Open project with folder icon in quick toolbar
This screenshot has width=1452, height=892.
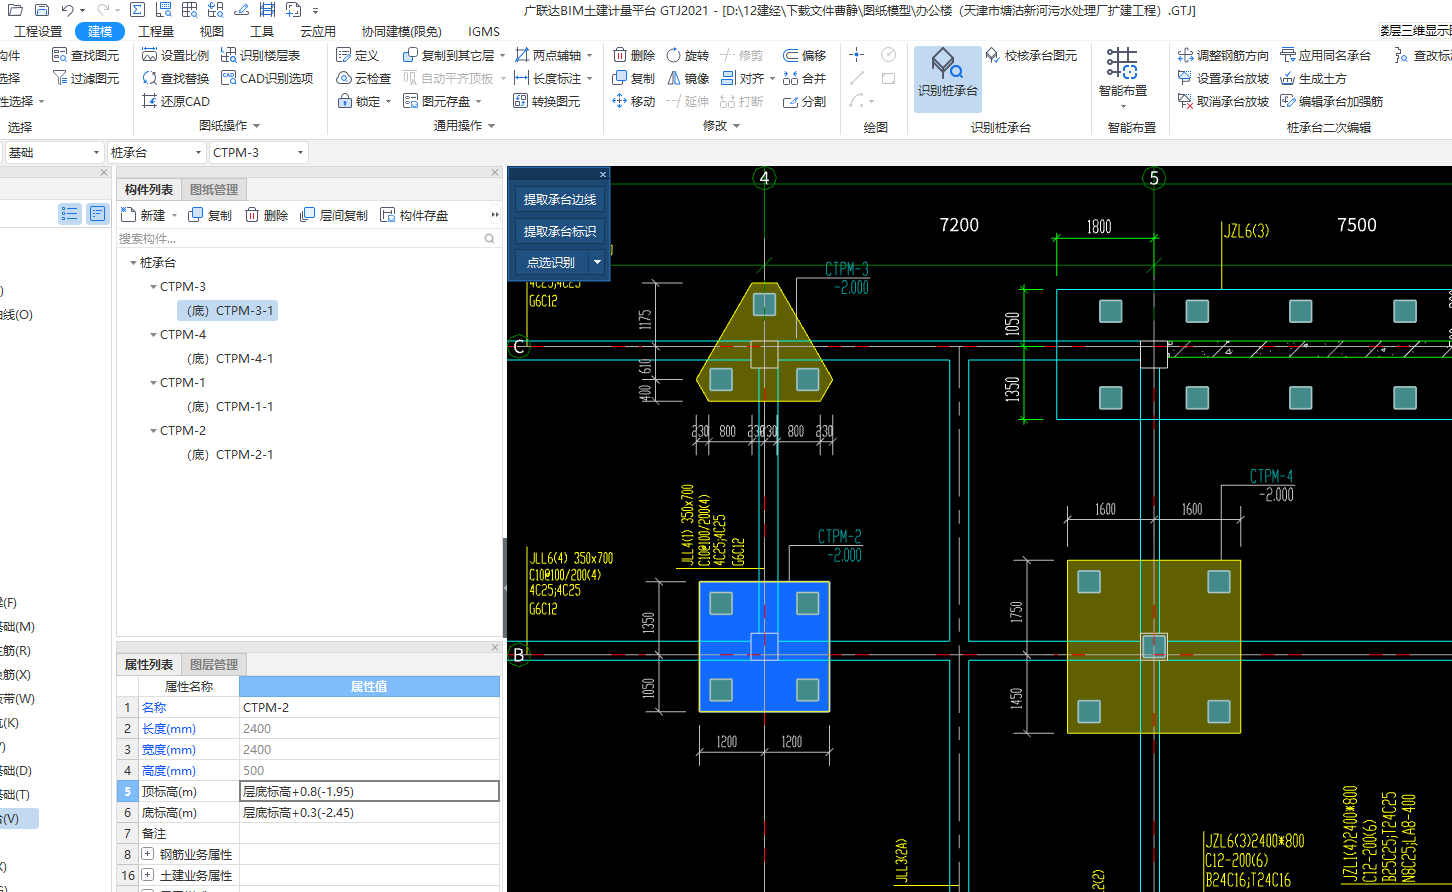coord(15,10)
